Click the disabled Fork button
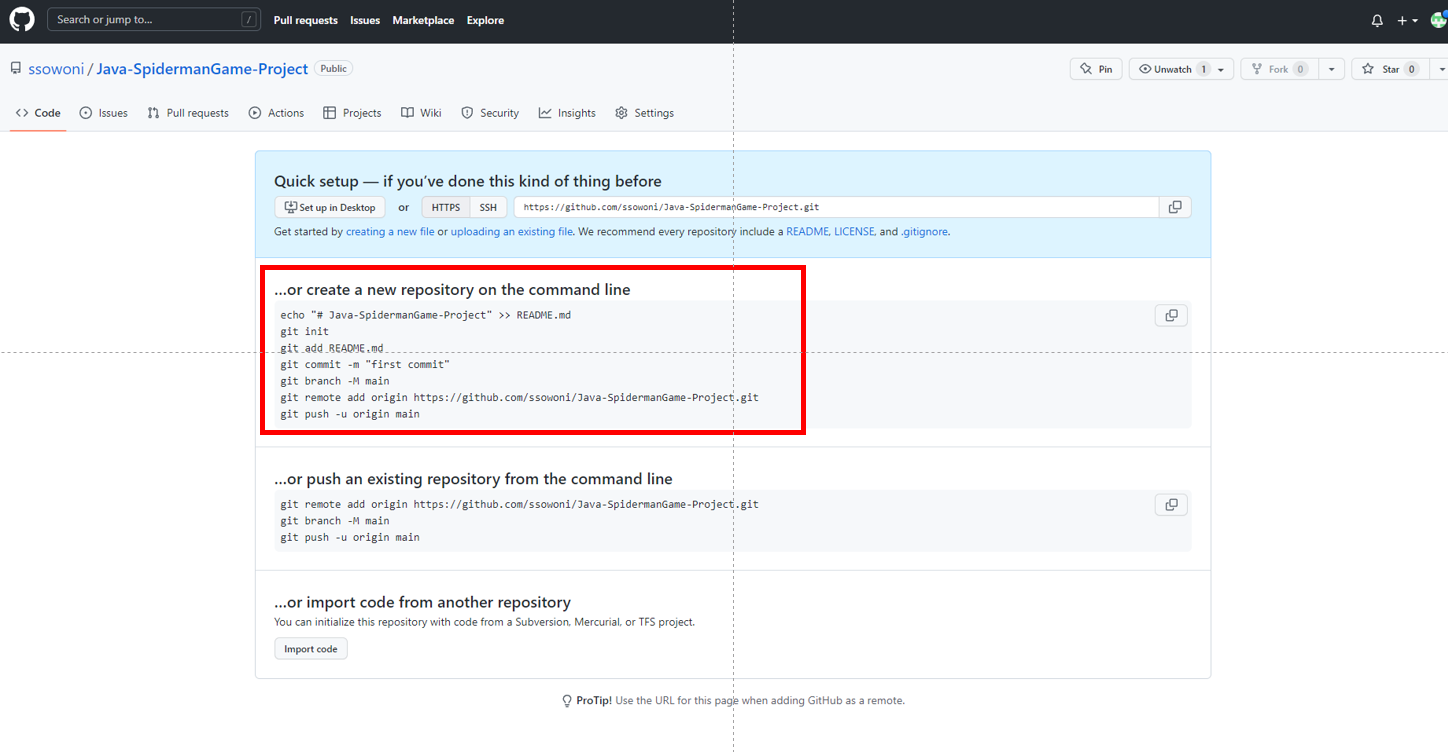 pyautogui.click(x=1279, y=69)
